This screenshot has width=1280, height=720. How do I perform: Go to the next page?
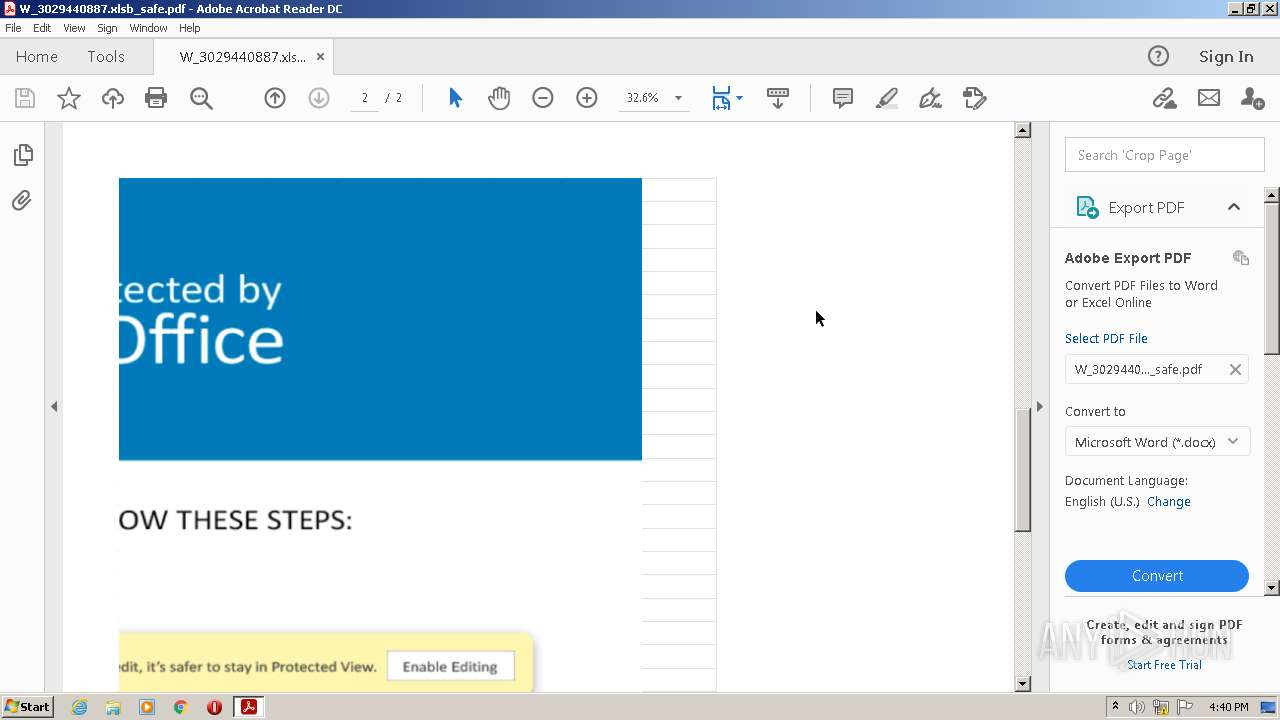319,98
